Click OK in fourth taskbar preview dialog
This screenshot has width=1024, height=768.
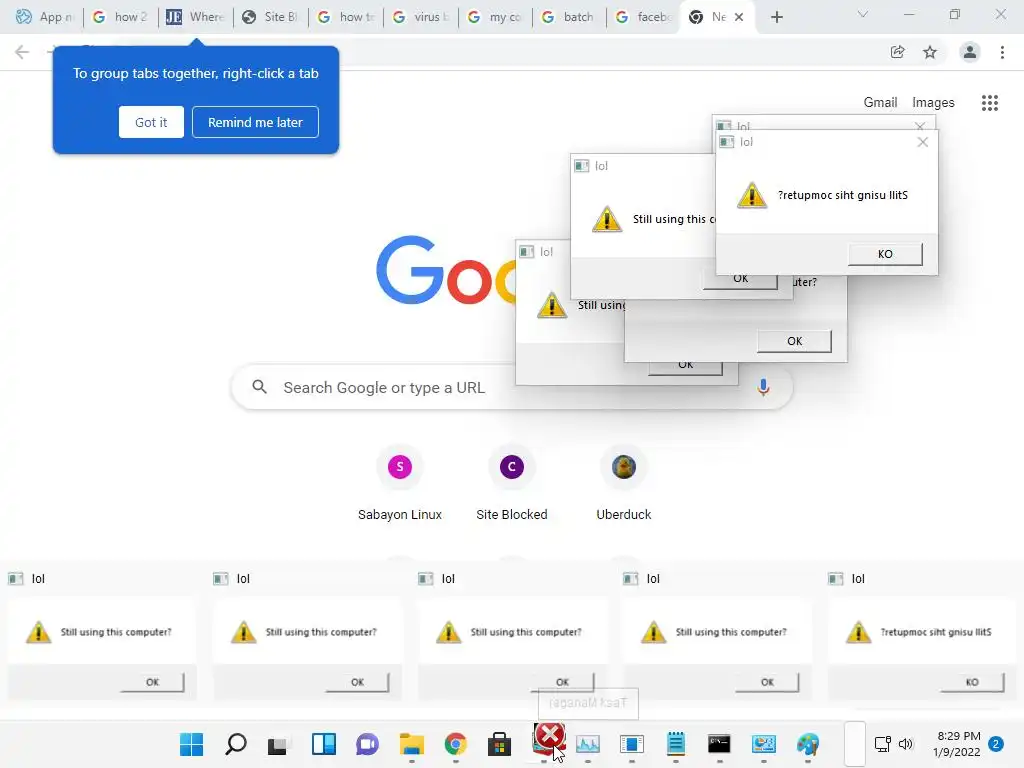[767, 682]
